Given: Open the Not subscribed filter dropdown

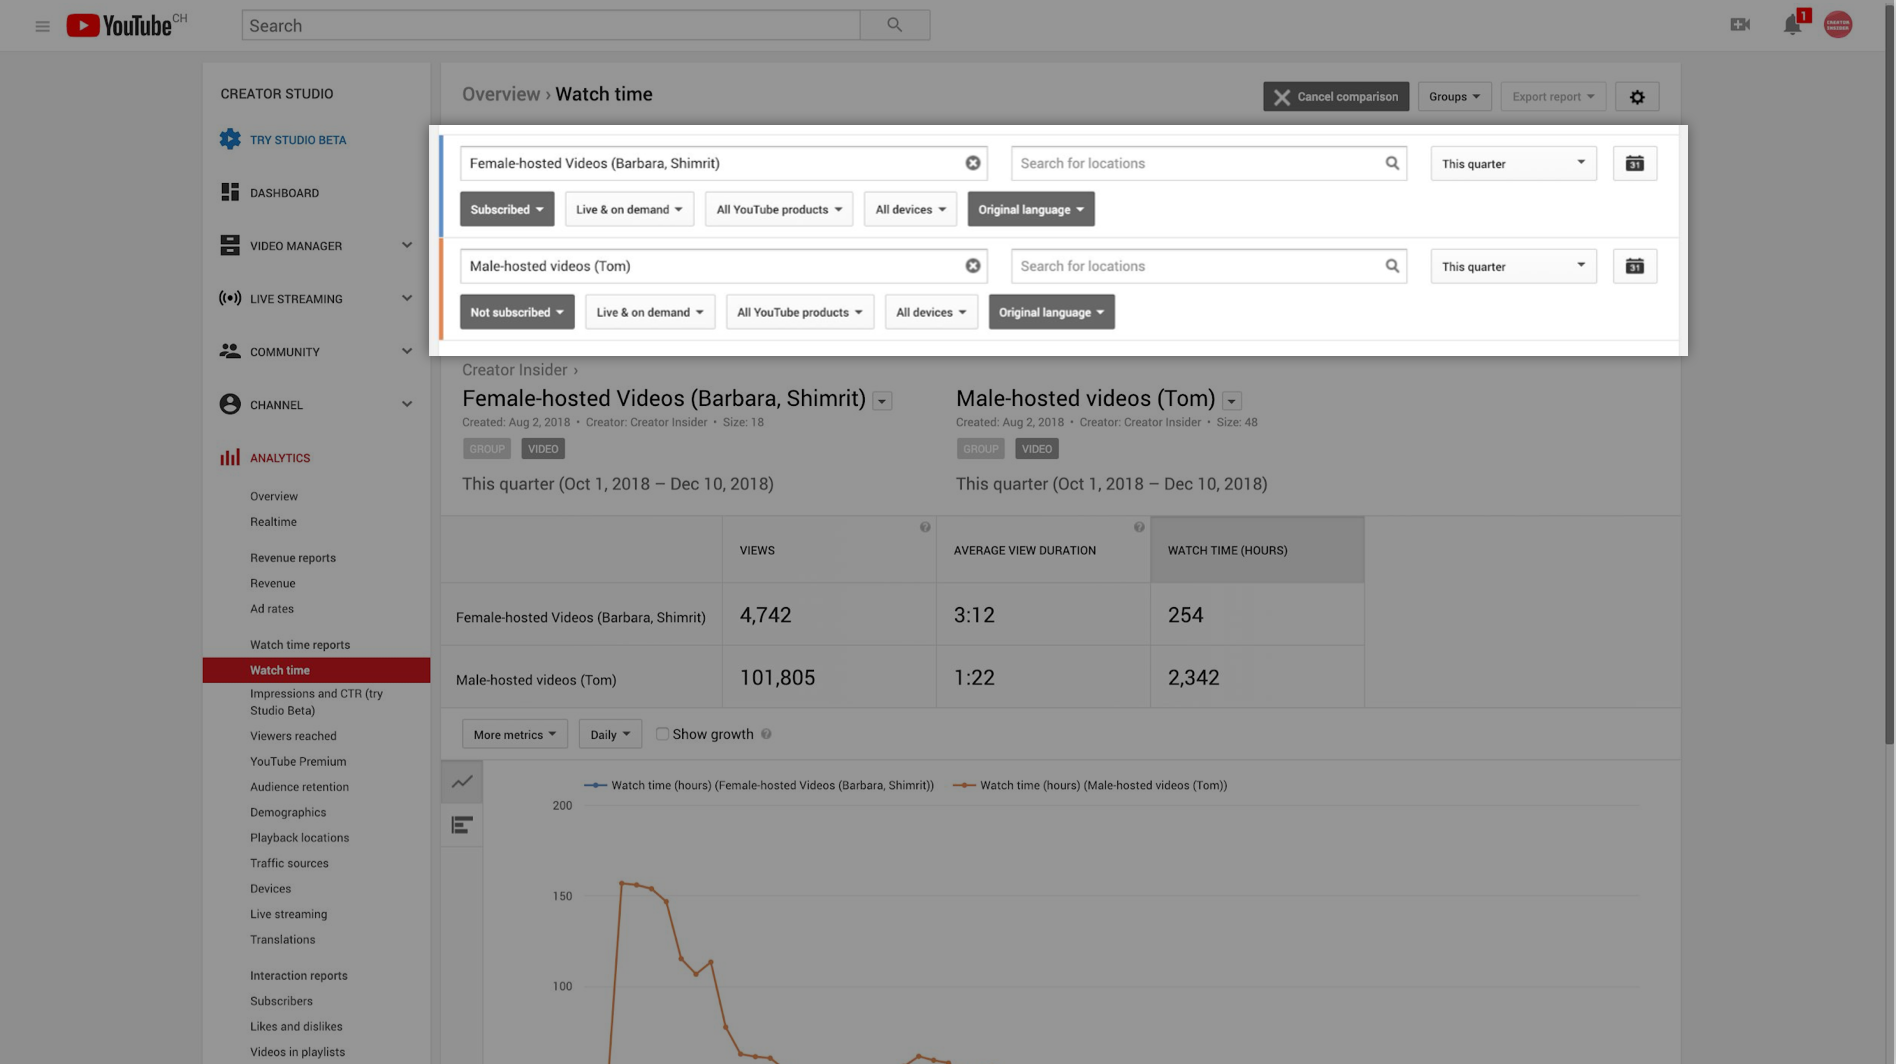Looking at the screenshot, I should (517, 312).
